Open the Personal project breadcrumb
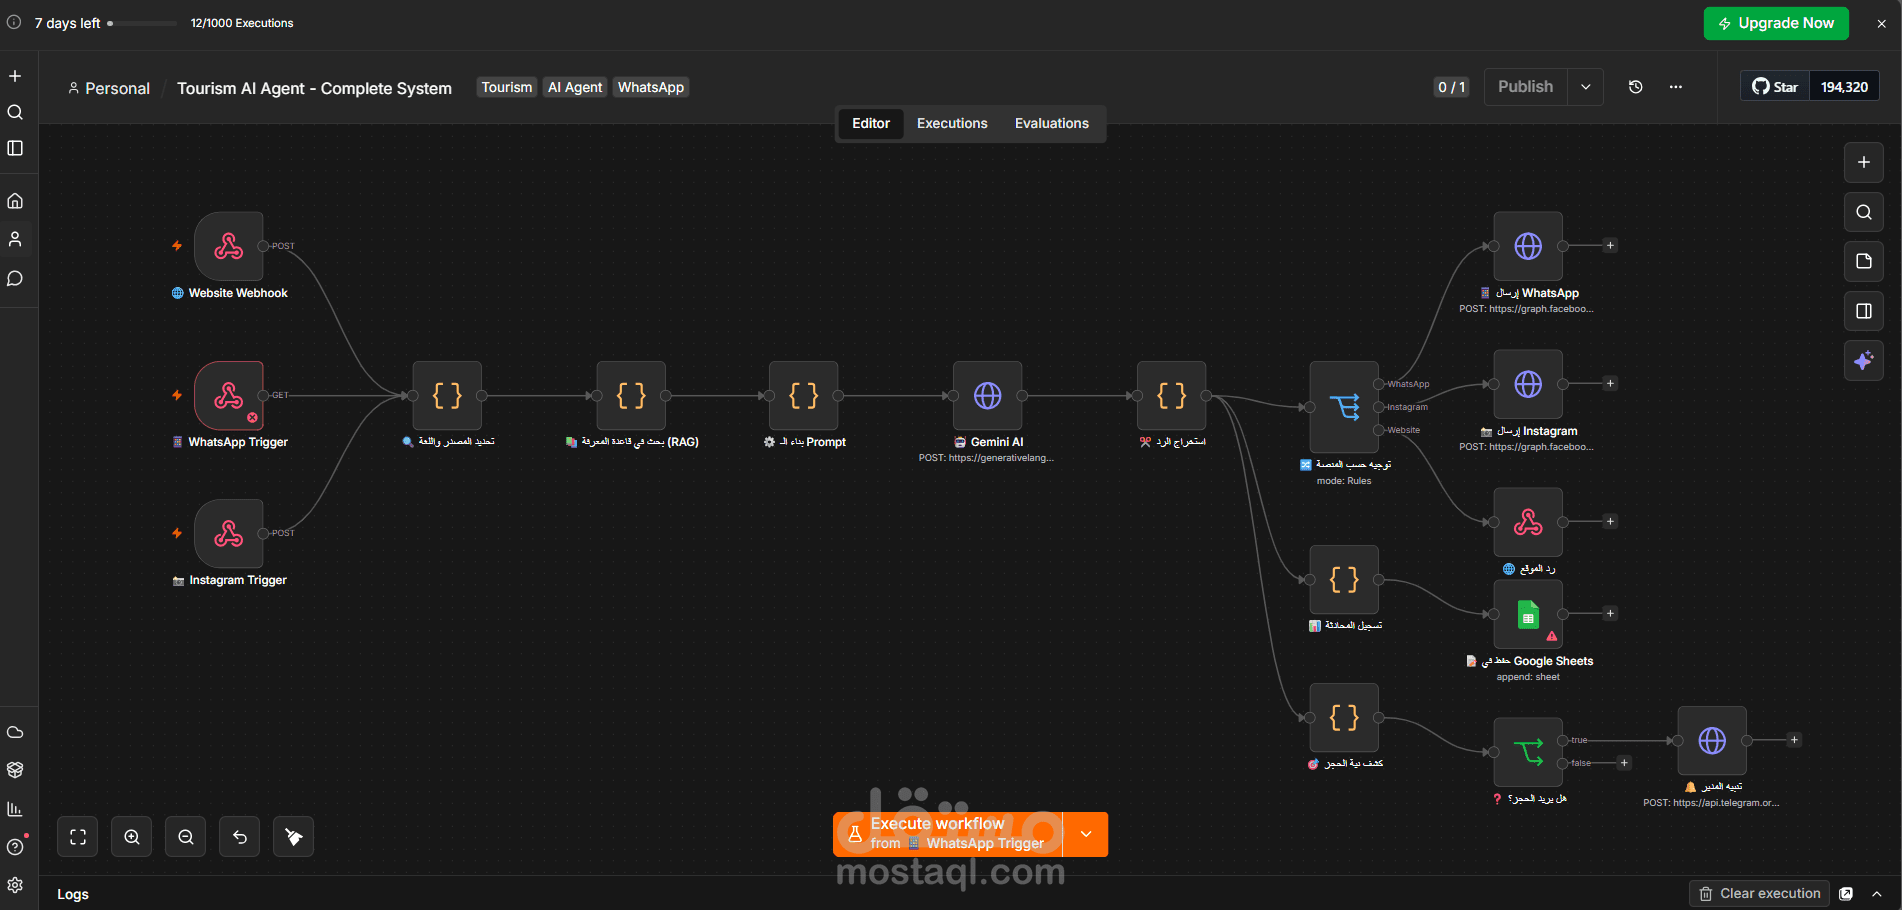Image resolution: width=1902 pixels, height=910 pixels. point(109,88)
